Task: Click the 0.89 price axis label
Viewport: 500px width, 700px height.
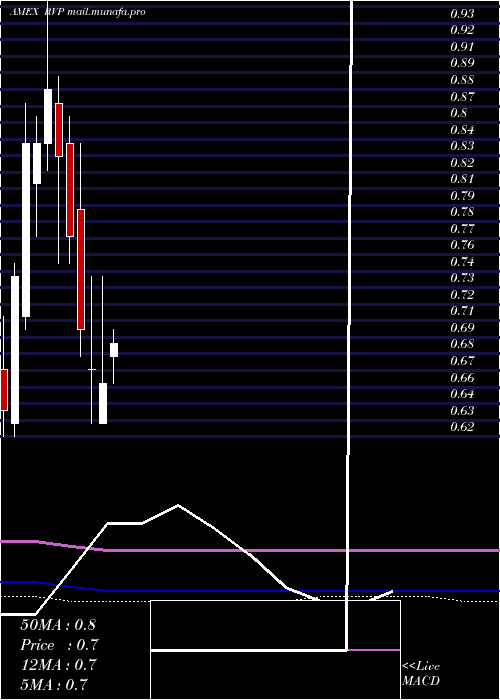Action: [462, 63]
